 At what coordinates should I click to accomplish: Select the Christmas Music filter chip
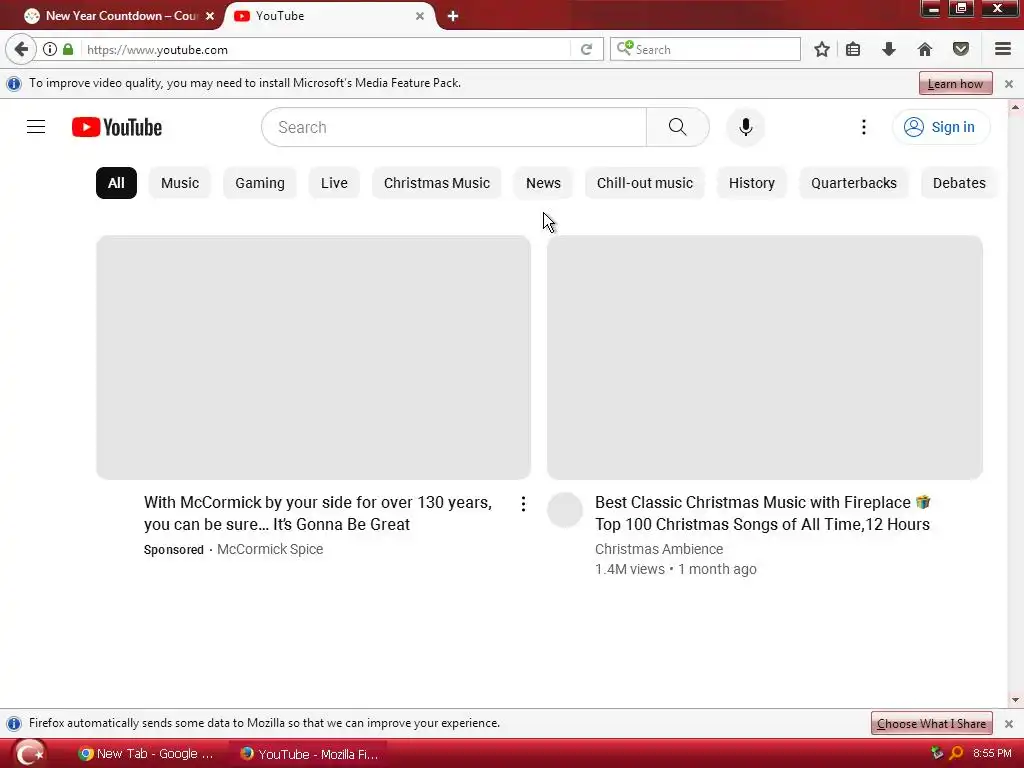click(437, 183)
